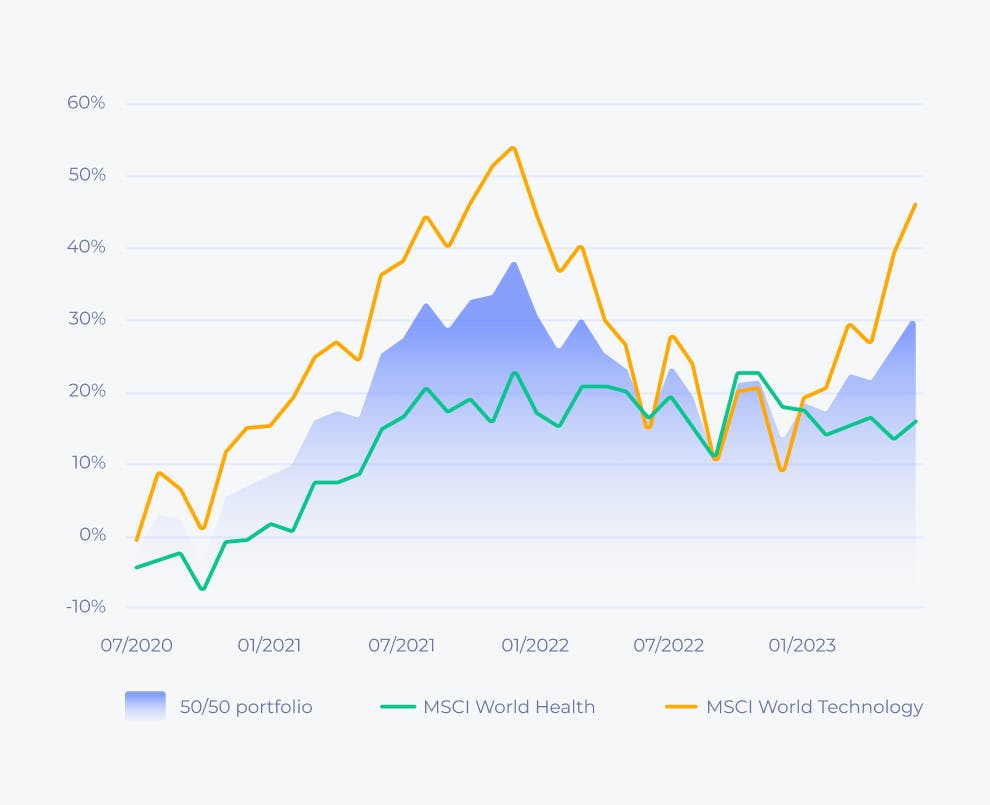Click the lowest dip of the green line
Screen dimensions: 990x805
pos(203,589)
